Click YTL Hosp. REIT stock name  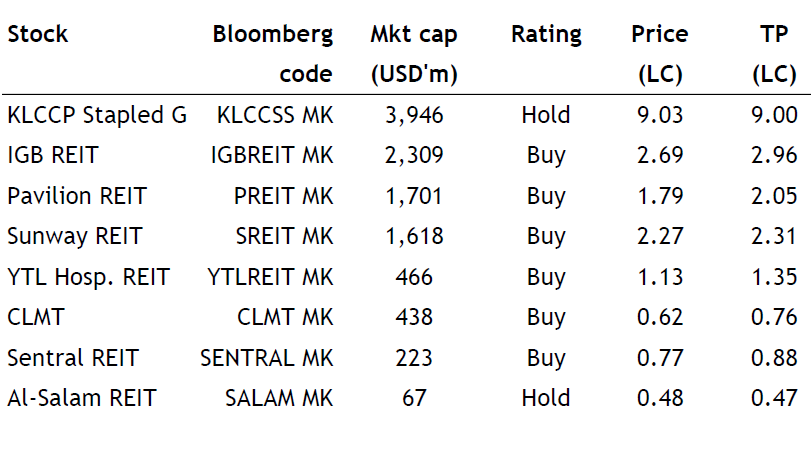pyautogui.click(x=88, y=277)
